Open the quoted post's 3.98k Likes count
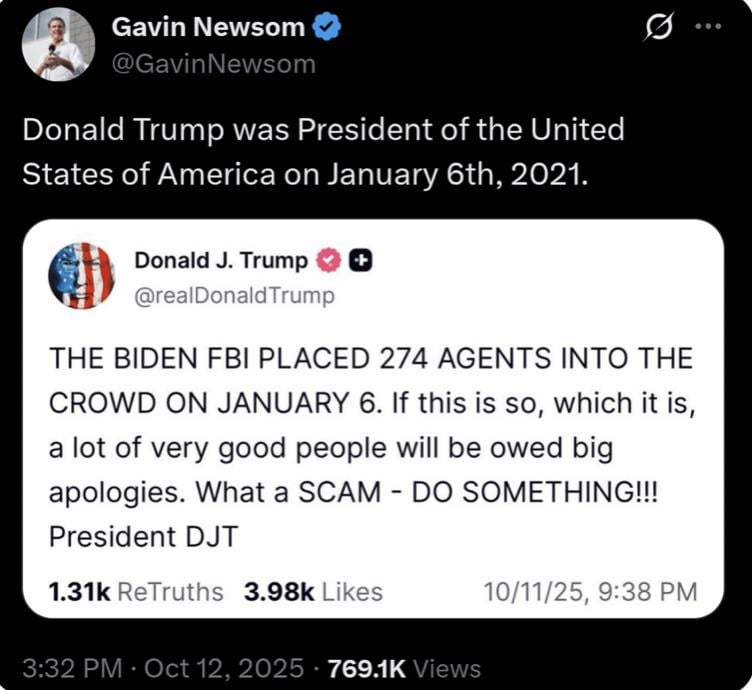Viewport: 752px width, 690px height. click(x=313, y=592)
